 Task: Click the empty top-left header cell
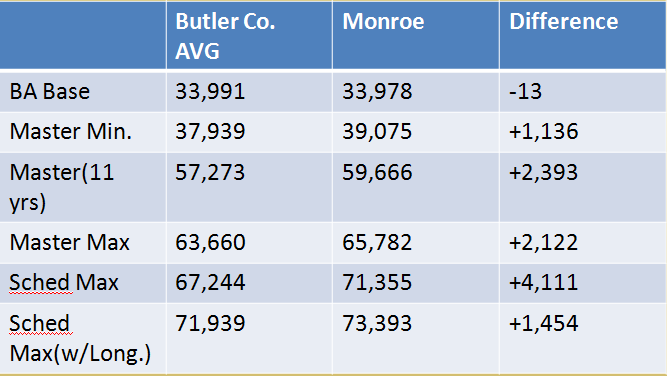(x=83, y=35)
